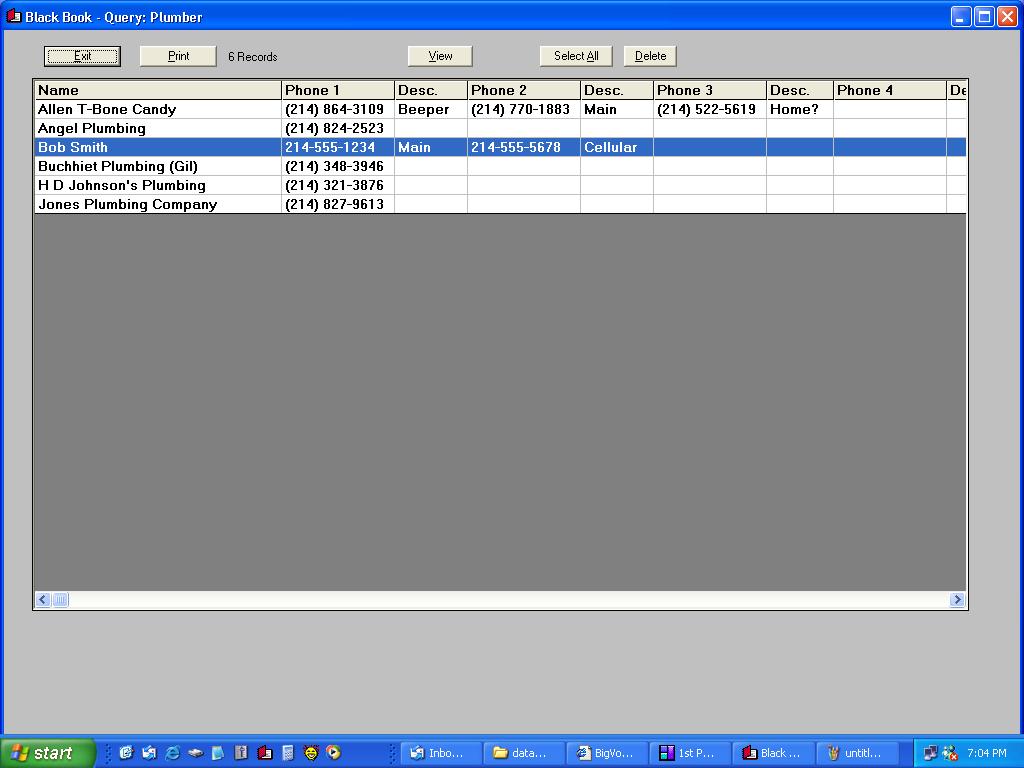
Task: Click the Black Book title bar icon
Action: pos(13,16)
